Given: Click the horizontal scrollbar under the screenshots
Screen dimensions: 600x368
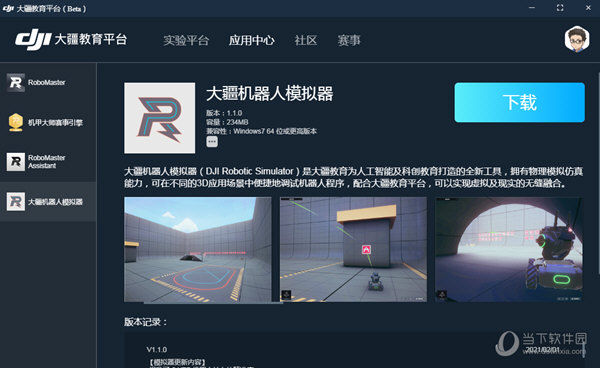Looking at the screenshot, I should [x=213, y=303].
